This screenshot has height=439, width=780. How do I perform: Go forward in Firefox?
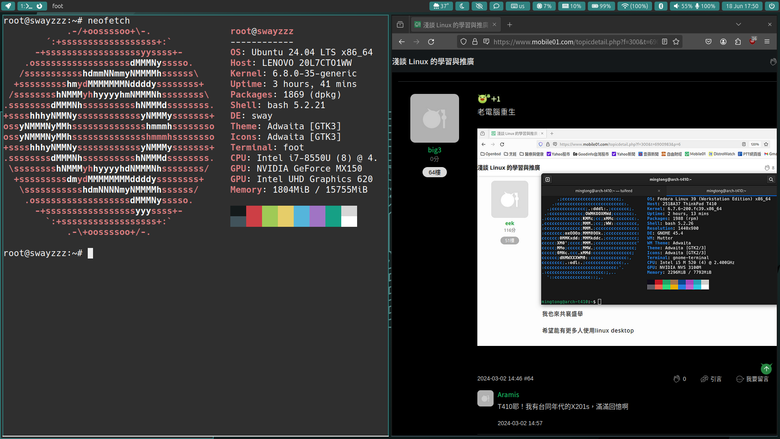pos(416,42)
